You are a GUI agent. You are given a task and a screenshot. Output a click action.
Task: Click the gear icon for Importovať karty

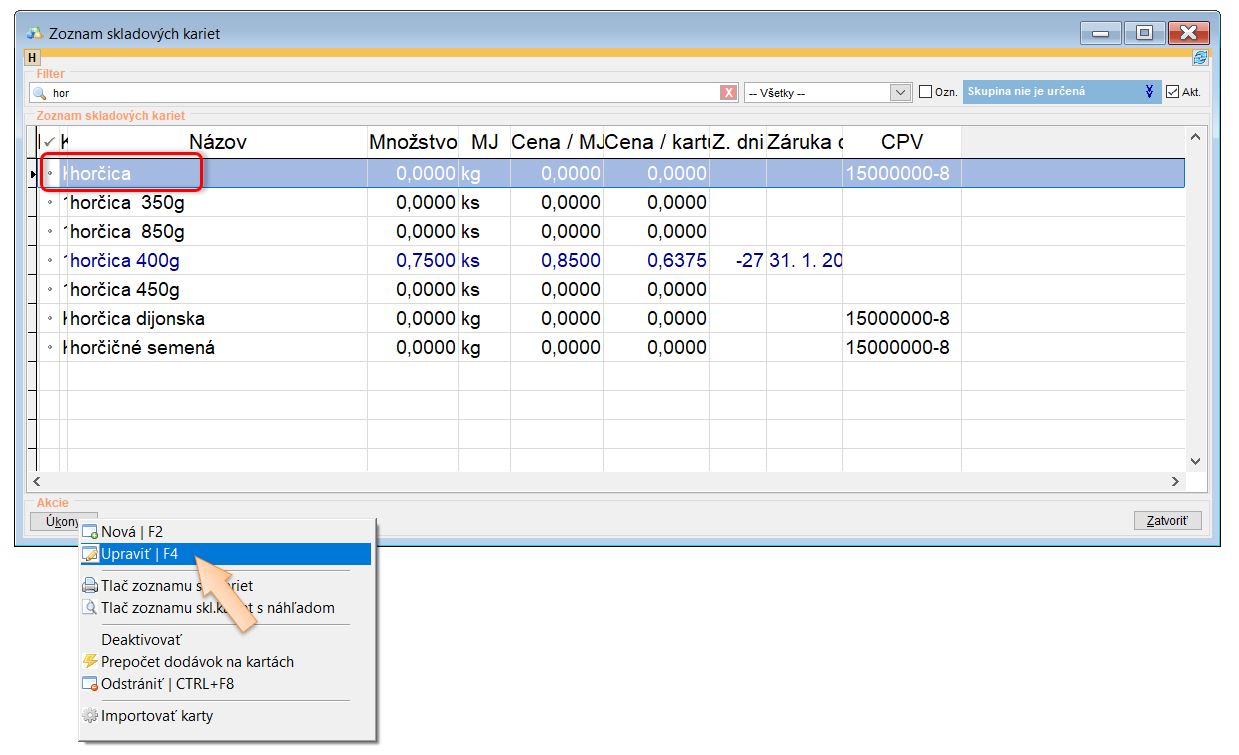(90, 716)
